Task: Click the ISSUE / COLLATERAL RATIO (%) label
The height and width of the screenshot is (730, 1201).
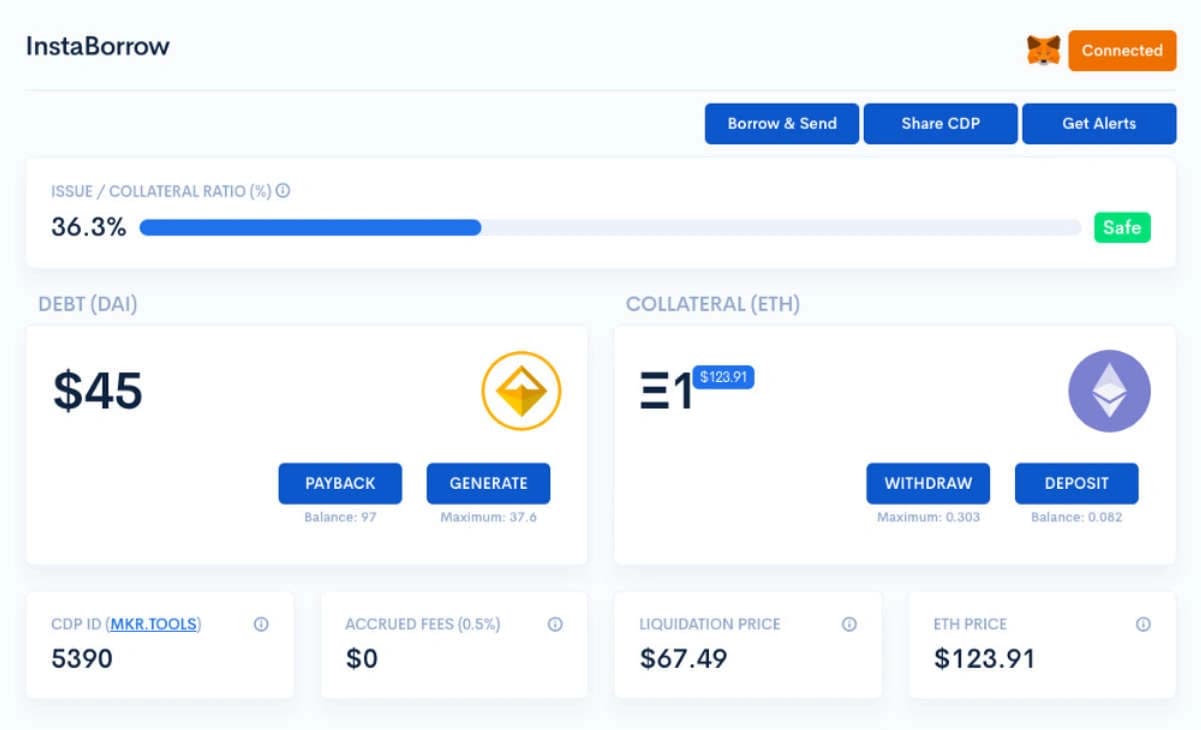Action: 161,190
